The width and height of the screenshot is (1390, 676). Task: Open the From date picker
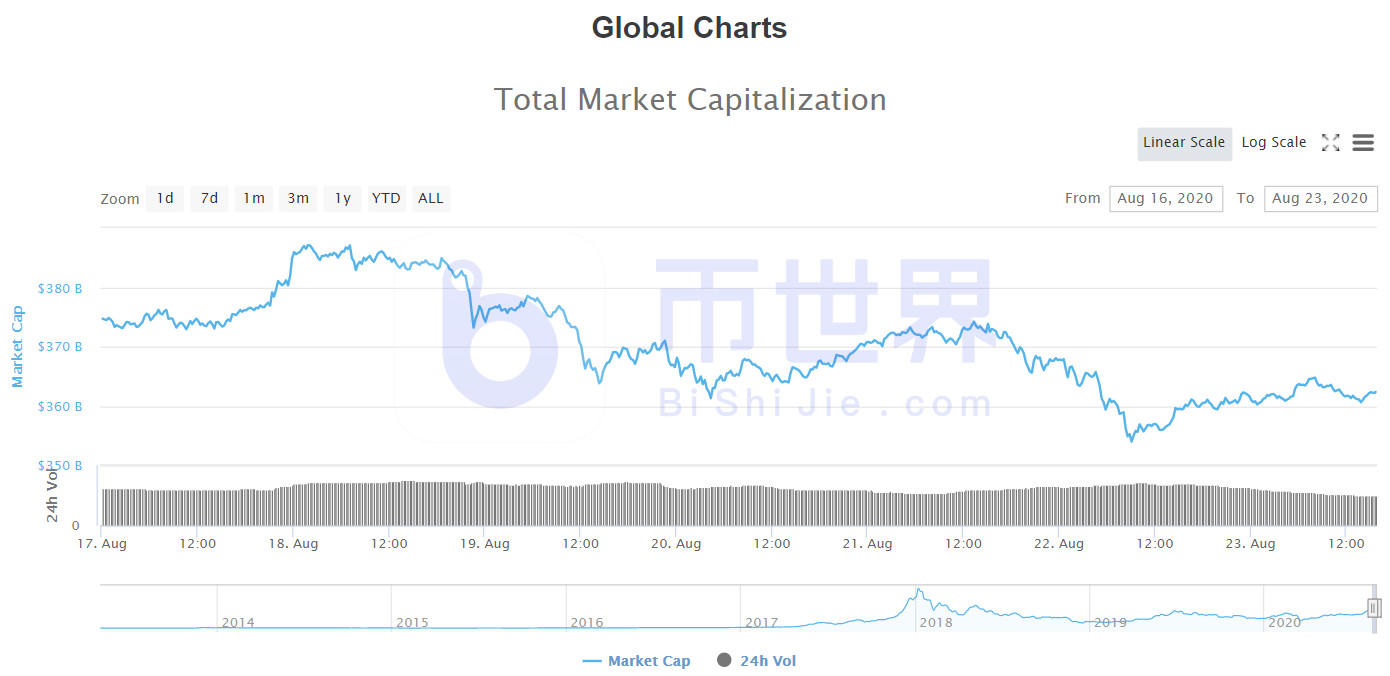tap(1166, 198)
